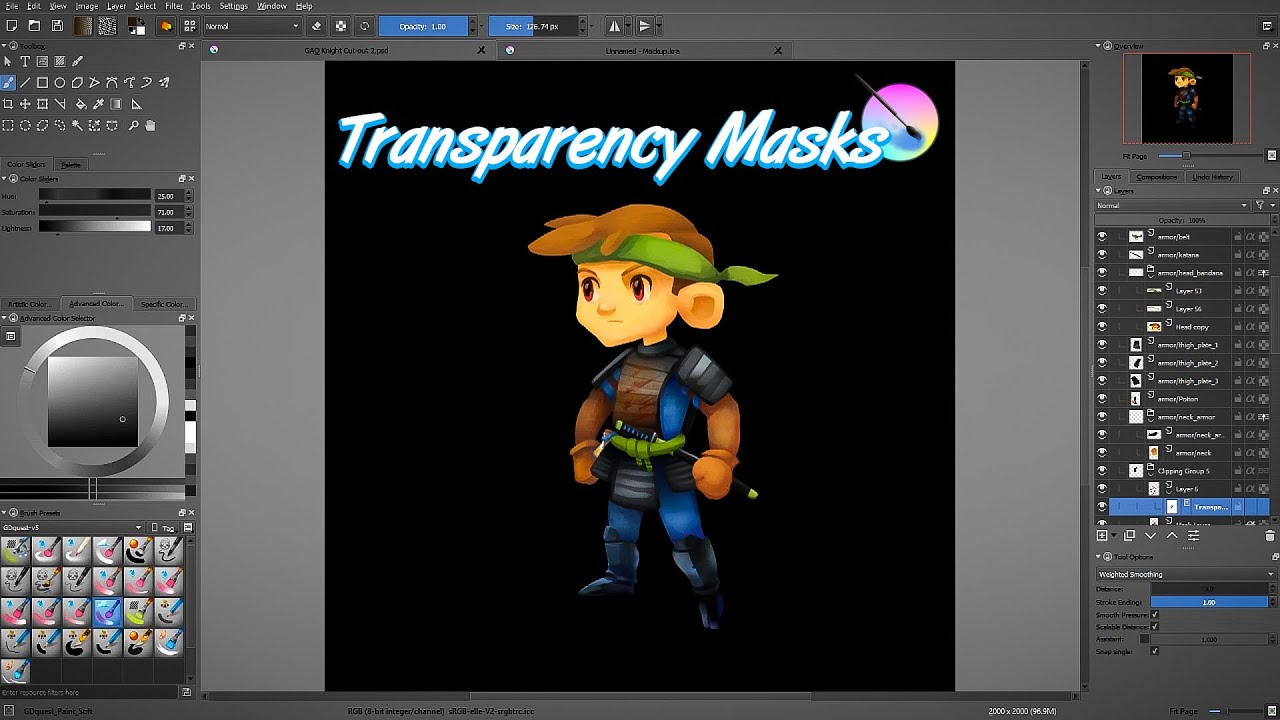Uncheck the Smooth Pressure checkbox
This screenshot has height=720, width=1280.
click(1154, 615)
